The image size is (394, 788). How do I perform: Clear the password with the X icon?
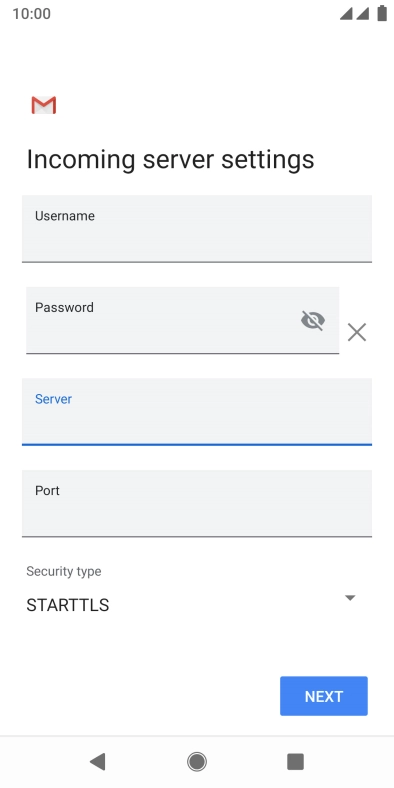357,332
